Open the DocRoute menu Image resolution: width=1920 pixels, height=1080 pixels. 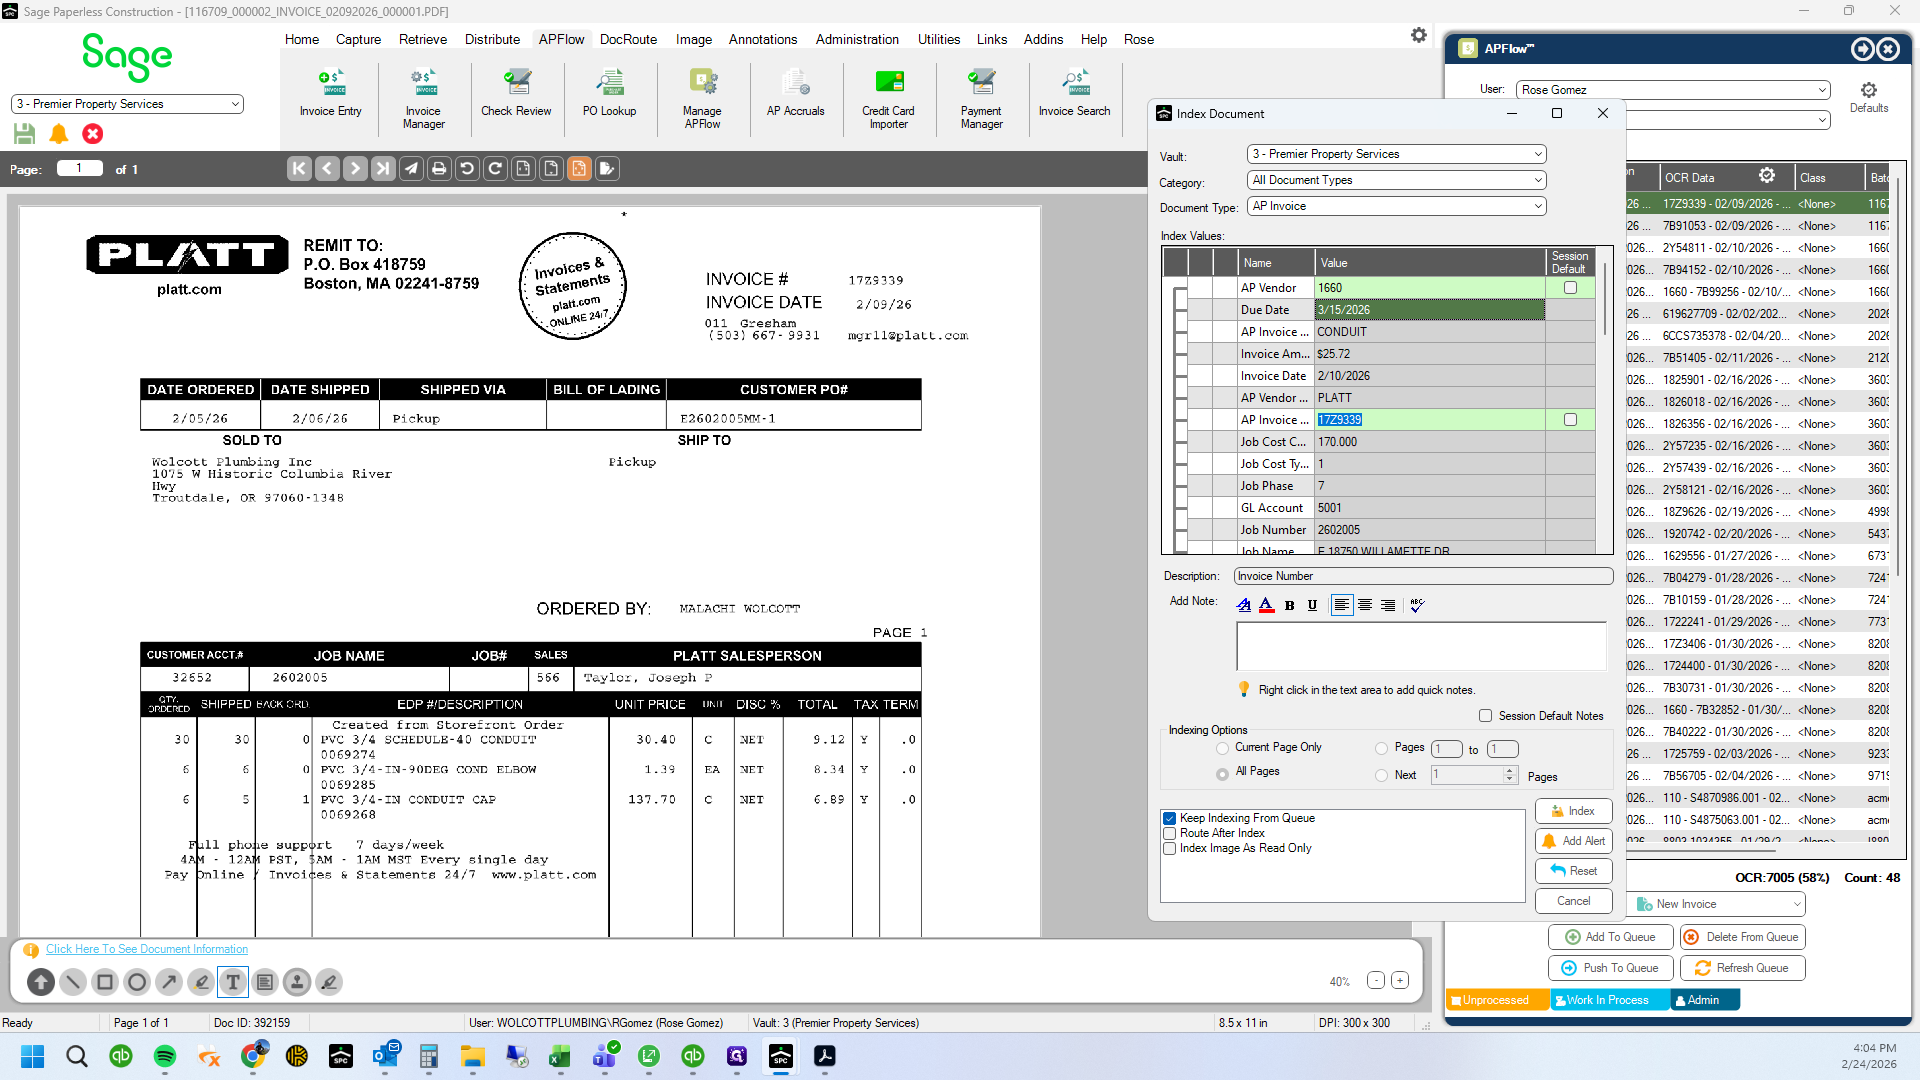tap(628, 39)
